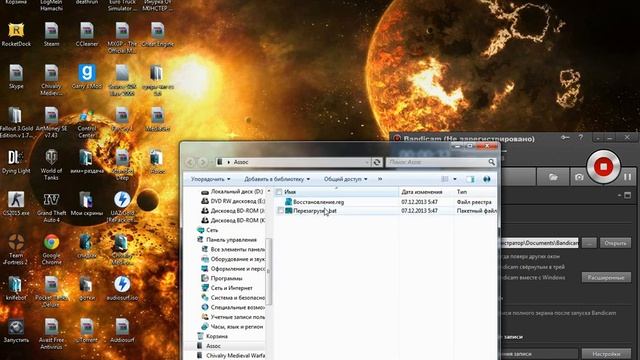The width and height of the screenshot is (640, 360).
Task: Select the ArtMoney SE desktop icon
Action: 51,122
